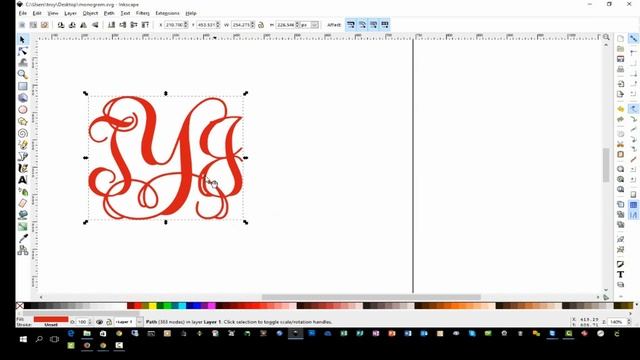Select the Eraser tool

(22, 203)
